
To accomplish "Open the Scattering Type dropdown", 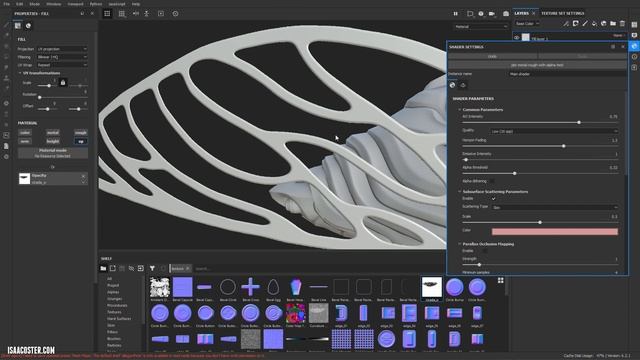I will coord(554,207).
